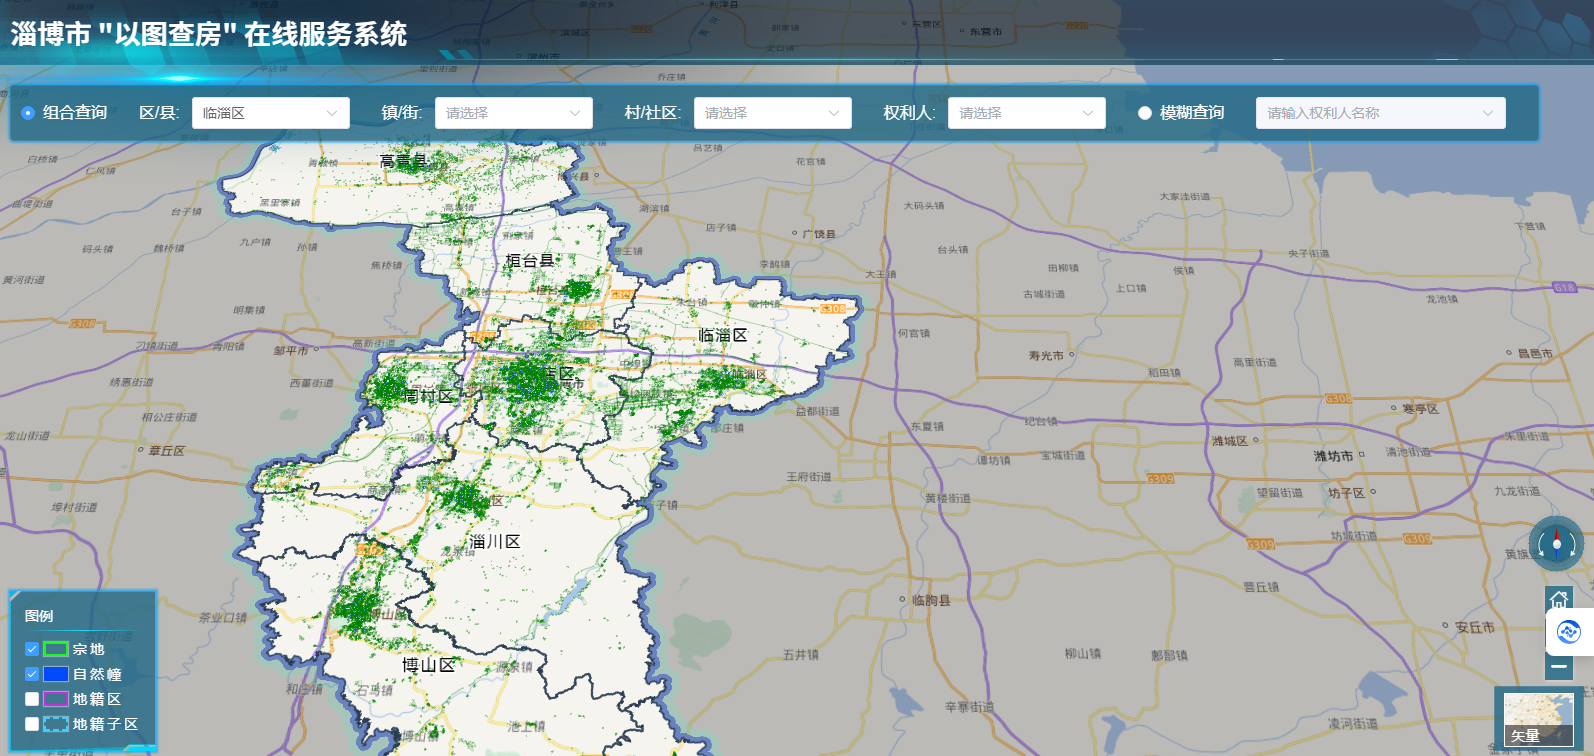Viewport: 1594px width, 756px height.
Task: Click the zoom out minus button
Action: [1558, 666]
